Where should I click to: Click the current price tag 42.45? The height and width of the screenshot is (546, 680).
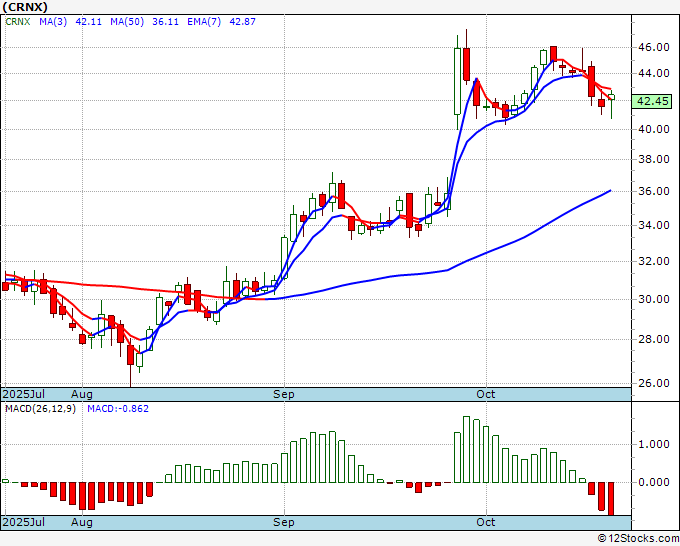point(653,101)
